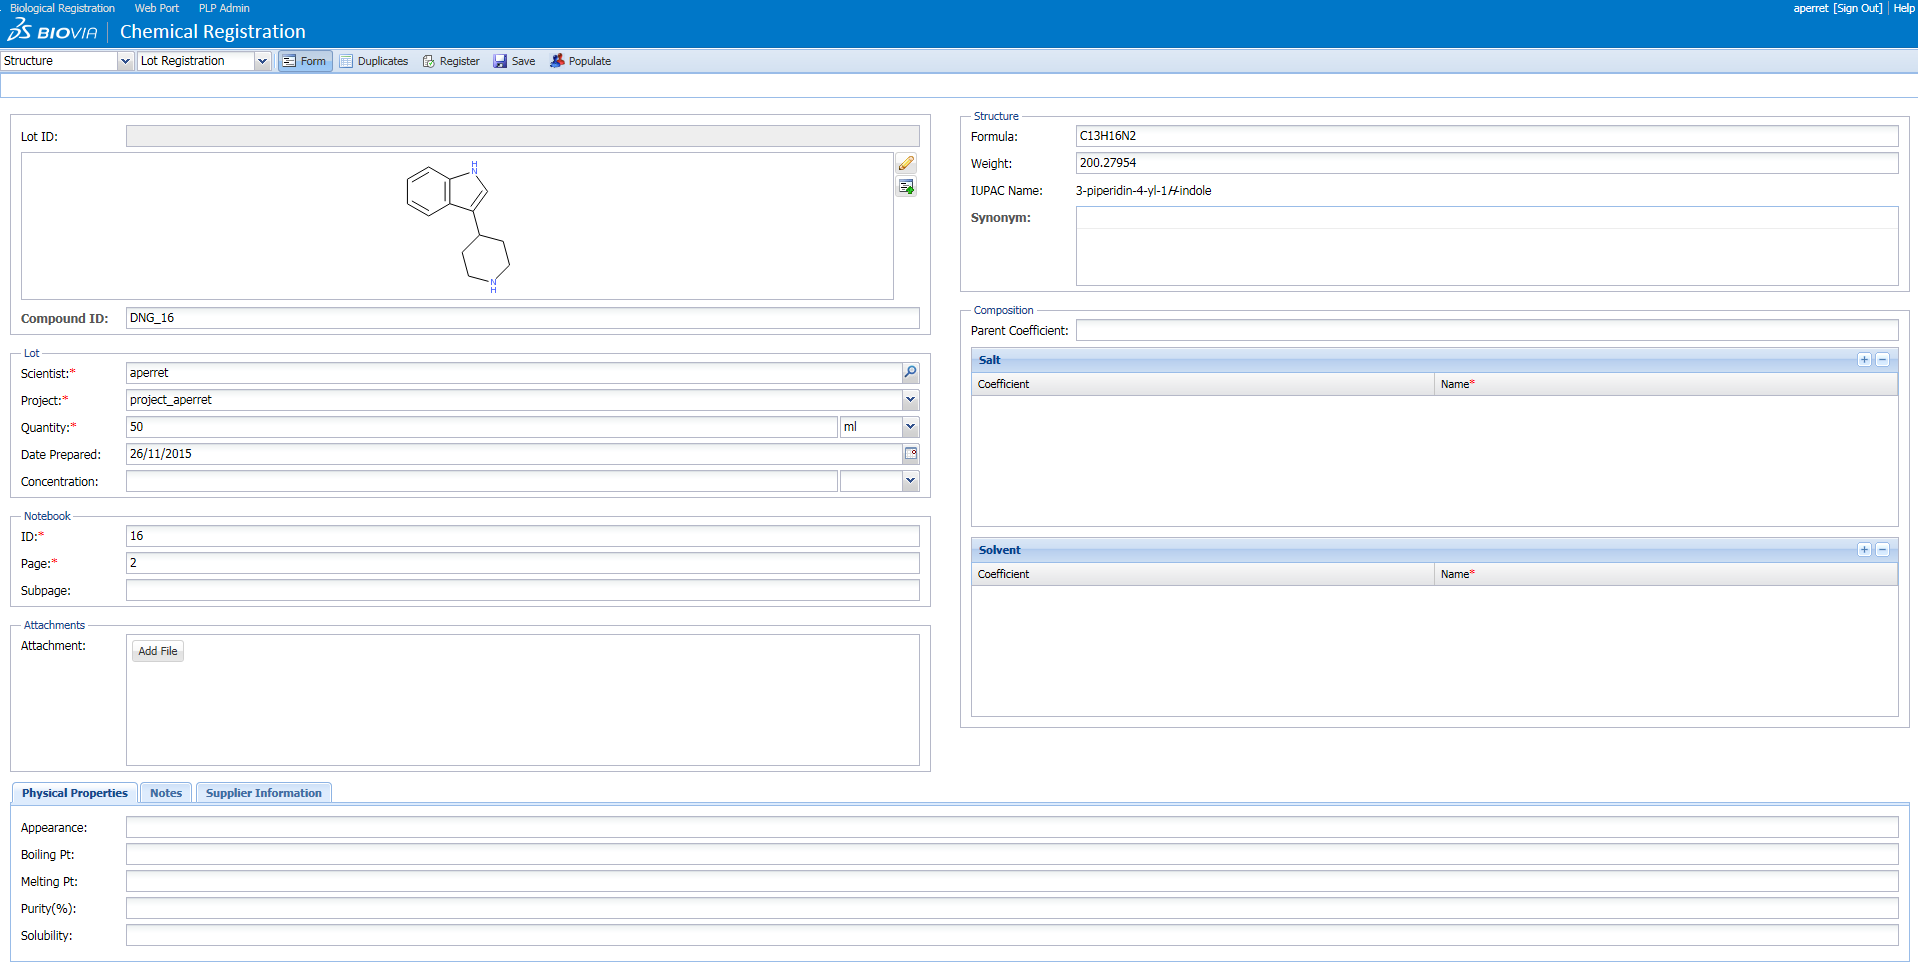Check for Duplicates in the toolbar
1918x966 pixels.
coord(374,61)
